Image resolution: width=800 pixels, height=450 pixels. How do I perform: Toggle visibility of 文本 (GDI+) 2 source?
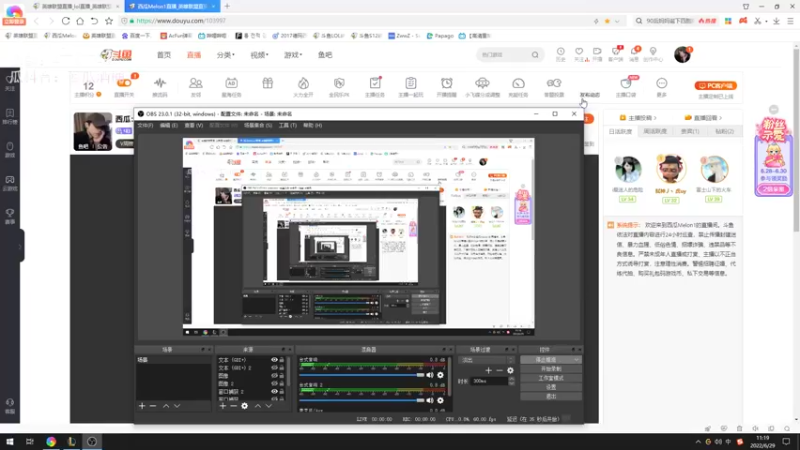click(274, 367)
